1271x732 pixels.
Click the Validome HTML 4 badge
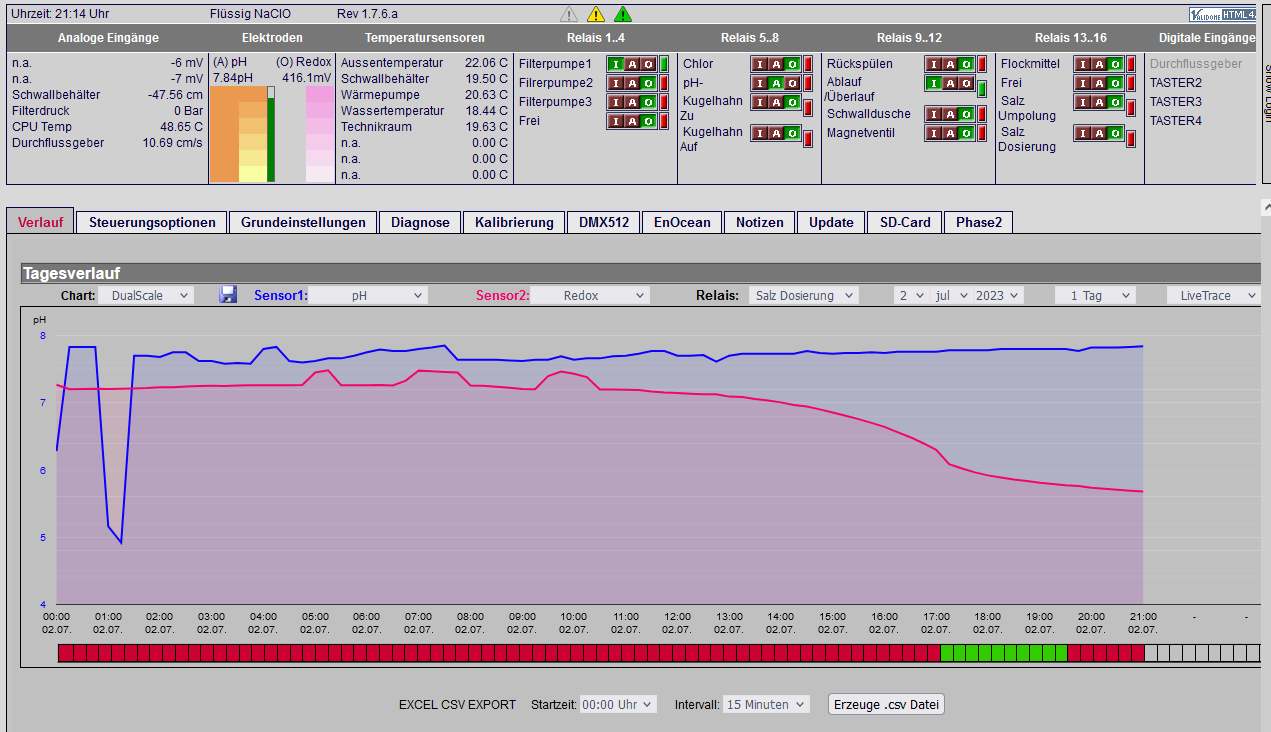1222,14
